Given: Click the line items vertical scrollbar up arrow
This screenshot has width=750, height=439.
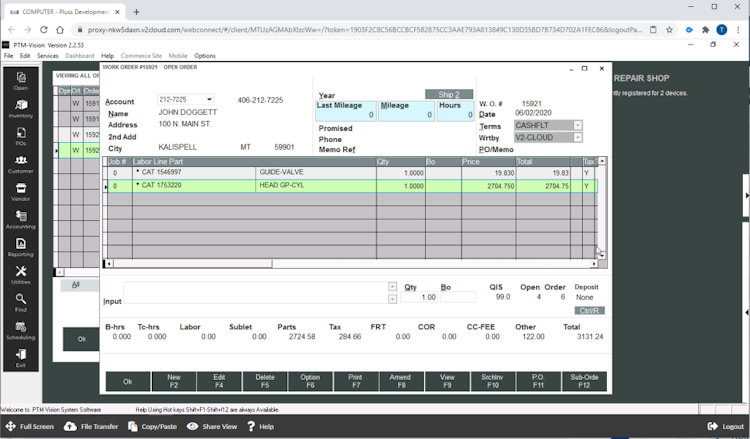Looking at the screenshot, I should (x=602, y=161).
